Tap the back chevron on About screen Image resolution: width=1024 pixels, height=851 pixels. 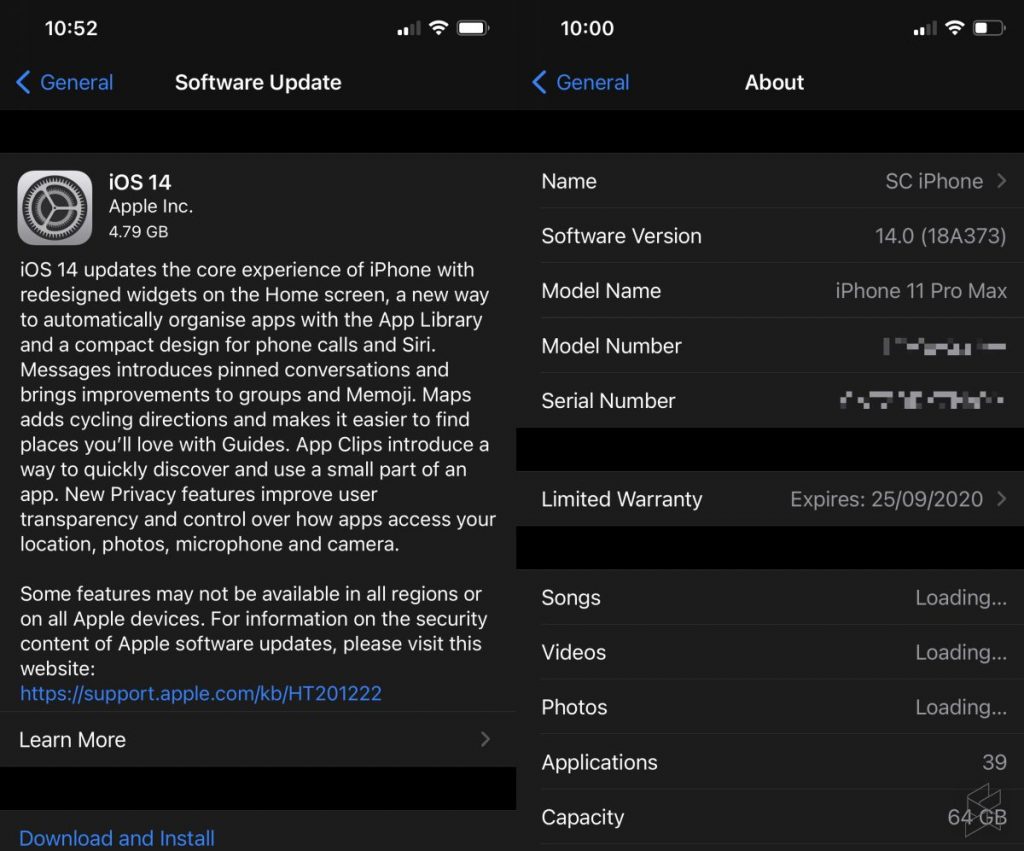point(539,82)
